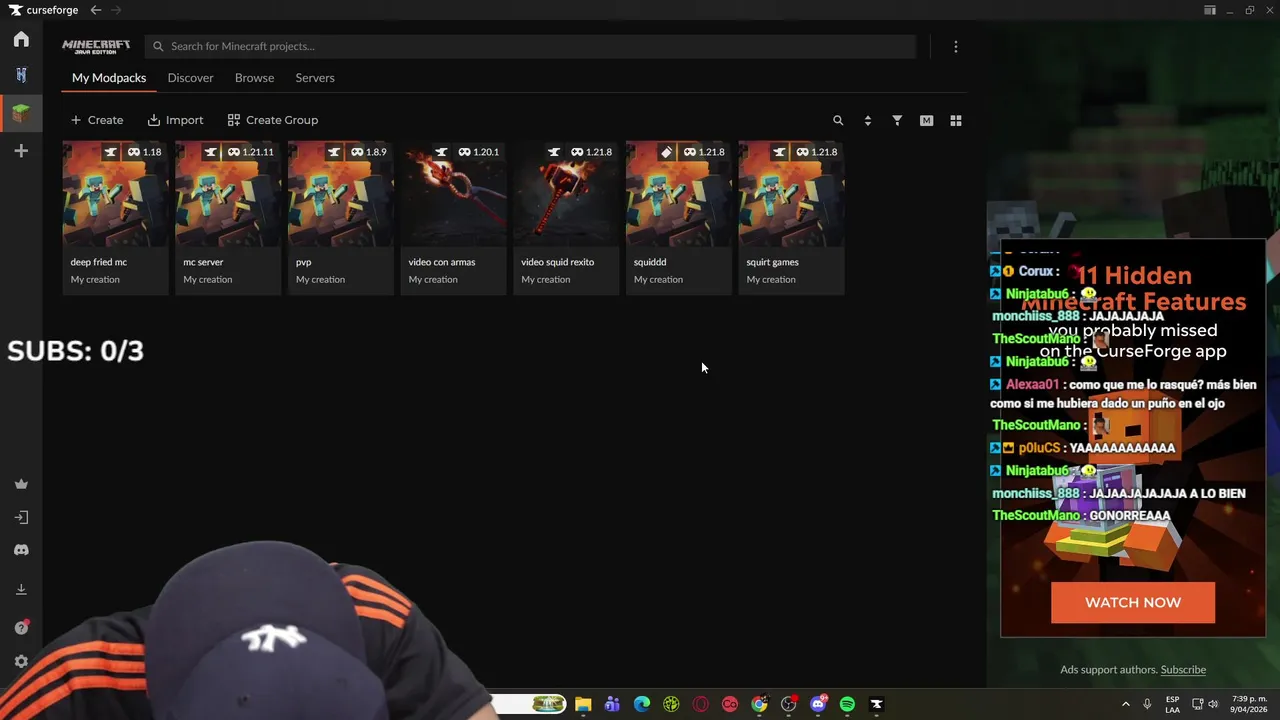Toggle the medium size view button

[926, 120]
